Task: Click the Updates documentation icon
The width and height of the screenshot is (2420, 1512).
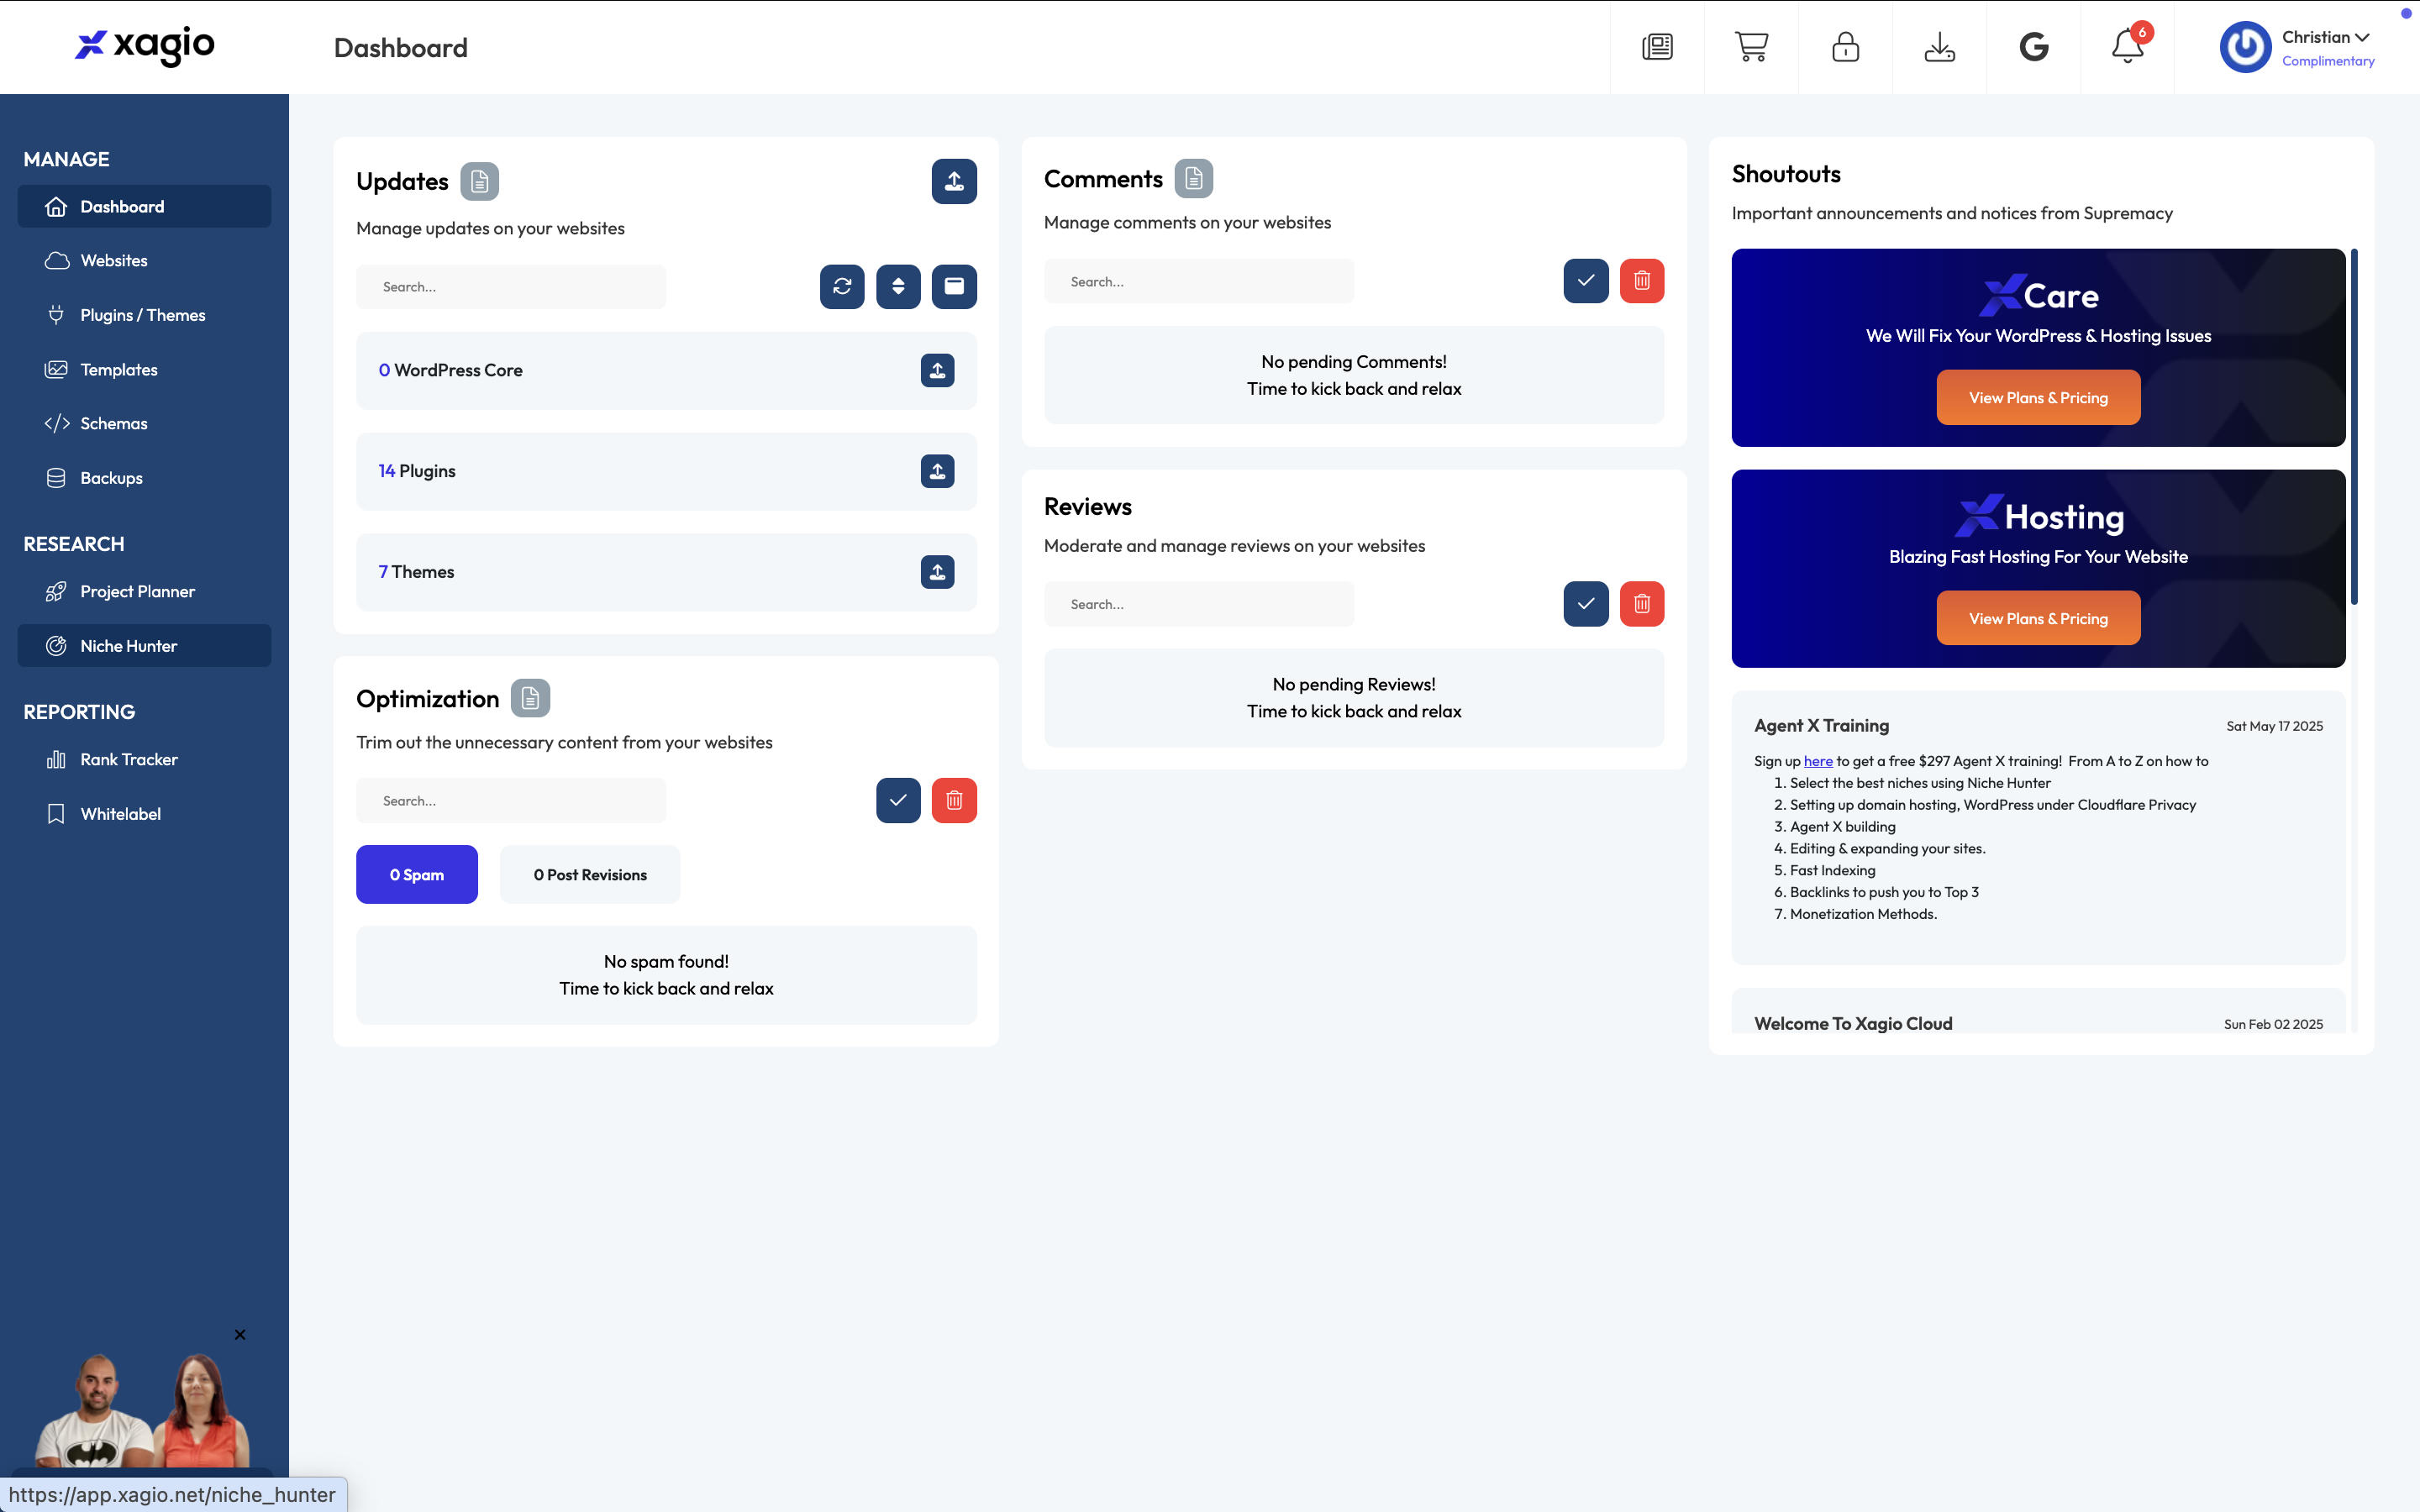Action: [x=479, y=181]
